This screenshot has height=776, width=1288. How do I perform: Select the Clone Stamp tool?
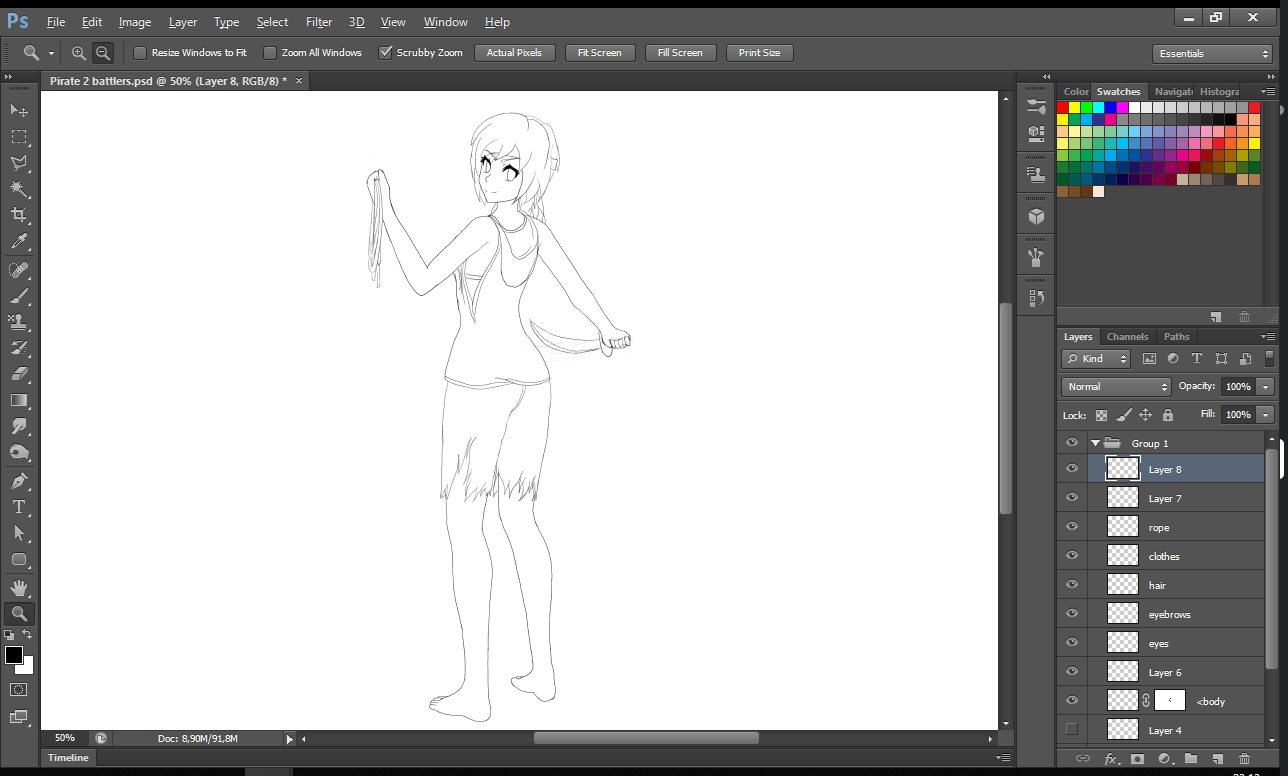click(x=19, y=322)
